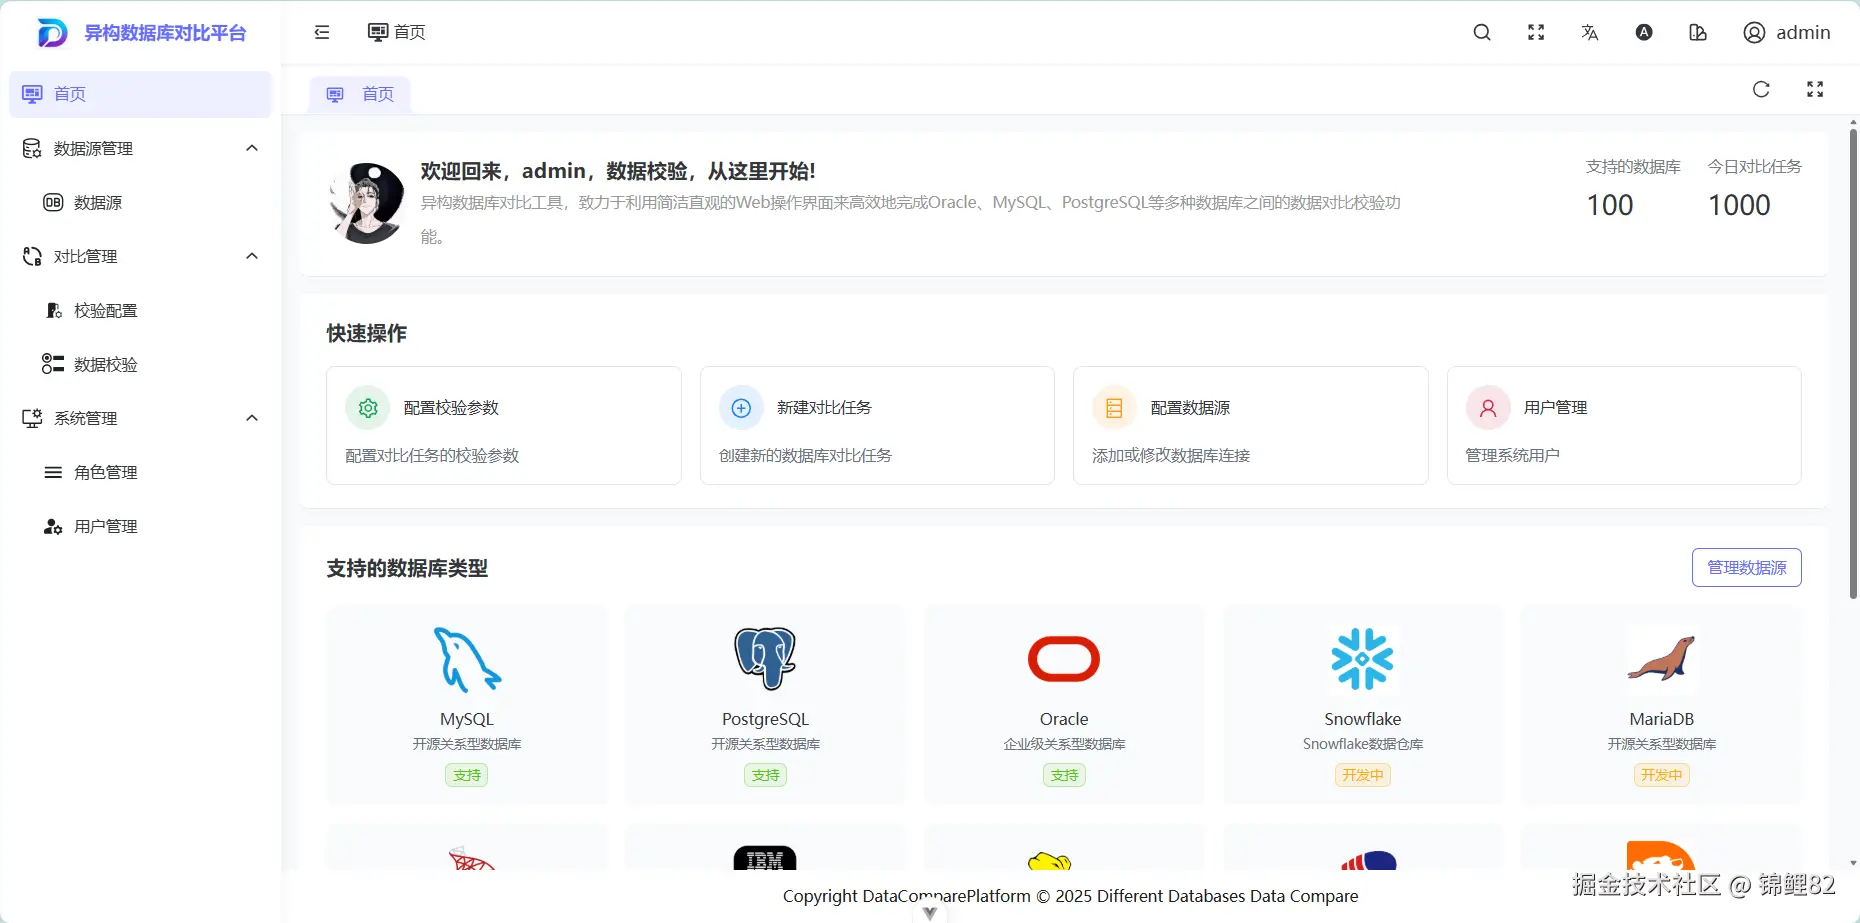Screen dimensions: 1860x923
Task: Click the page vertical scrollbar
Action: [1853, 364]
